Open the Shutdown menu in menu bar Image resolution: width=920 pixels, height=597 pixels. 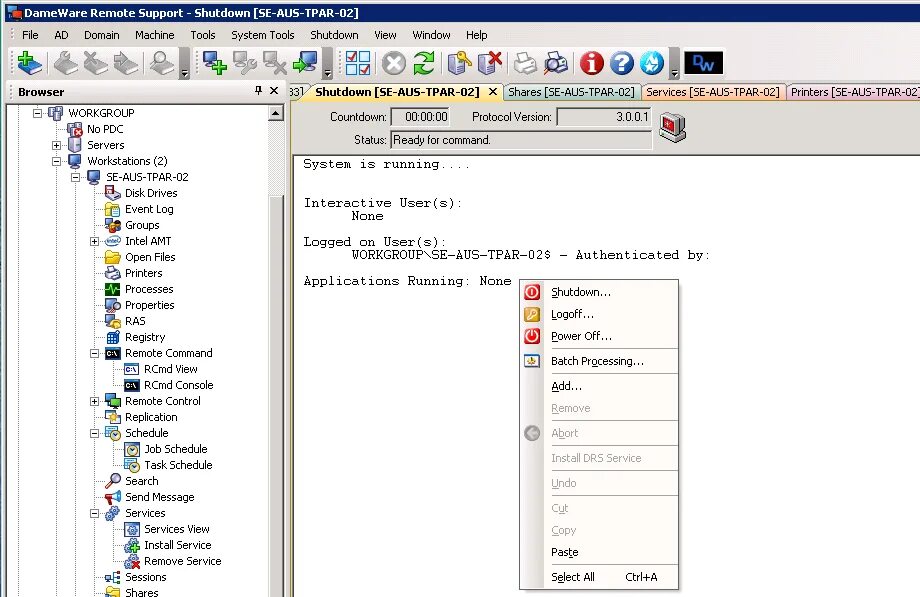point(334,35)
